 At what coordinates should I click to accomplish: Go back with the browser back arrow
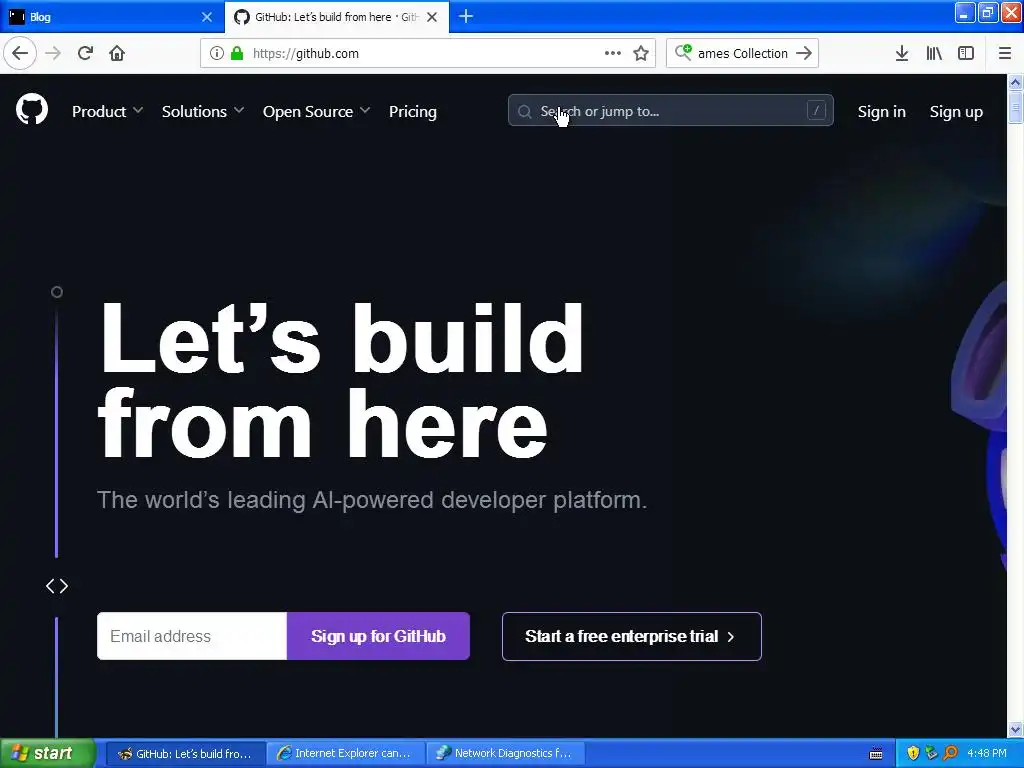click(x=20, y=53)
